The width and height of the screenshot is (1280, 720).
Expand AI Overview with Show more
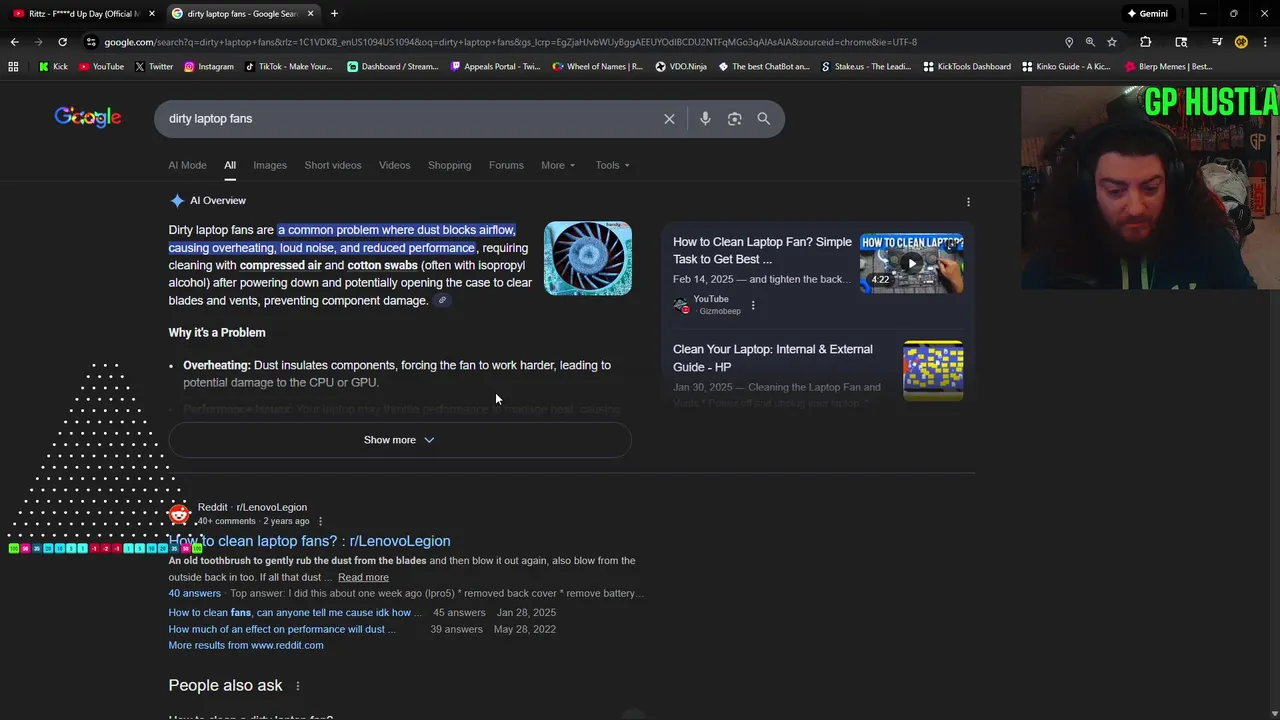tap(400, 441)
